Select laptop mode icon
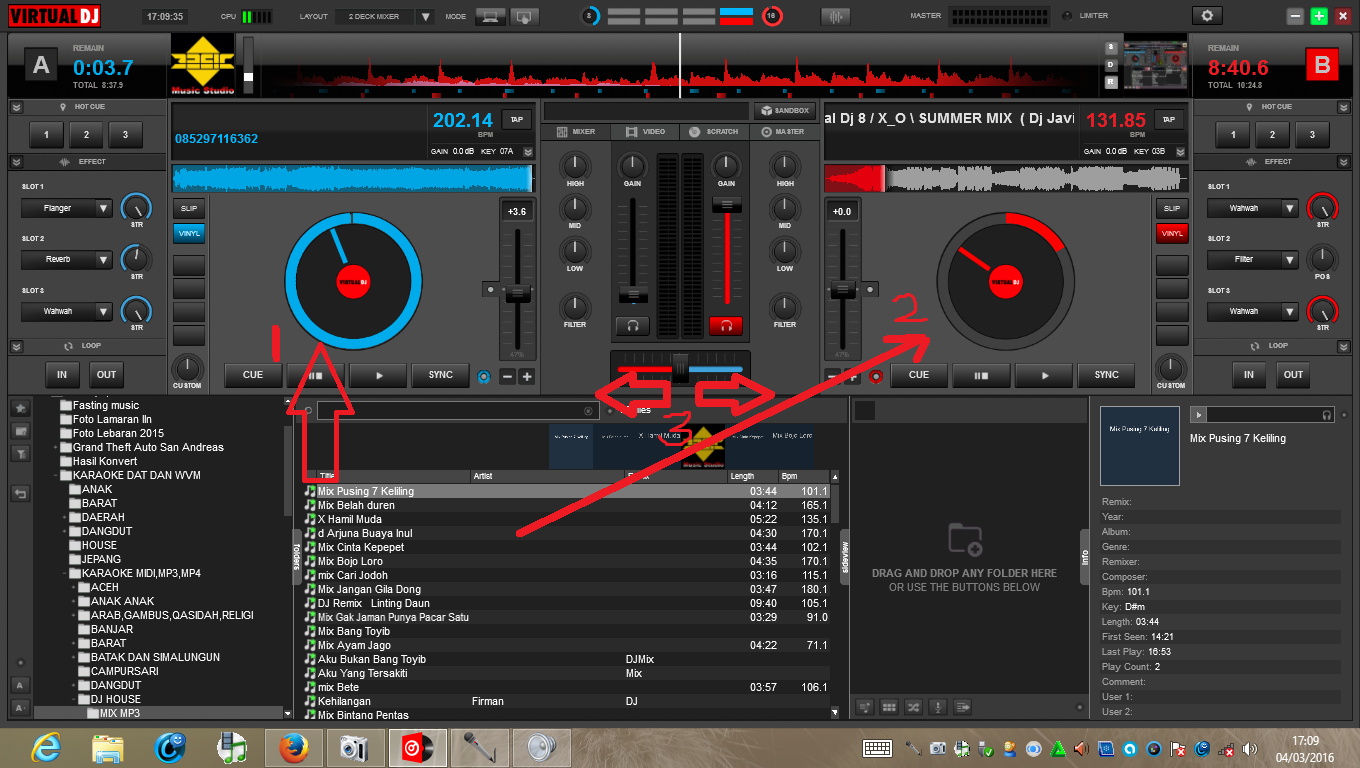The height and width of the screenshot is (768, 1360). (x=490, y=16)
